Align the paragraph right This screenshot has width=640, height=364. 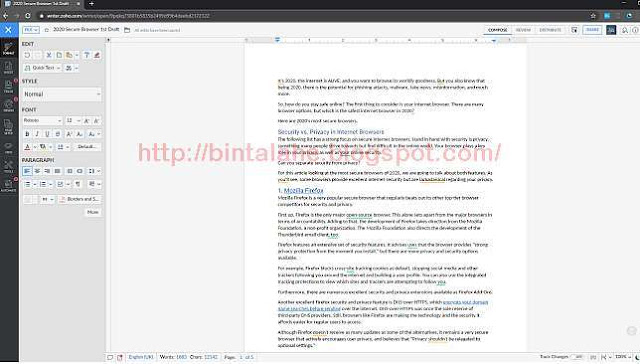click(47, 171)
